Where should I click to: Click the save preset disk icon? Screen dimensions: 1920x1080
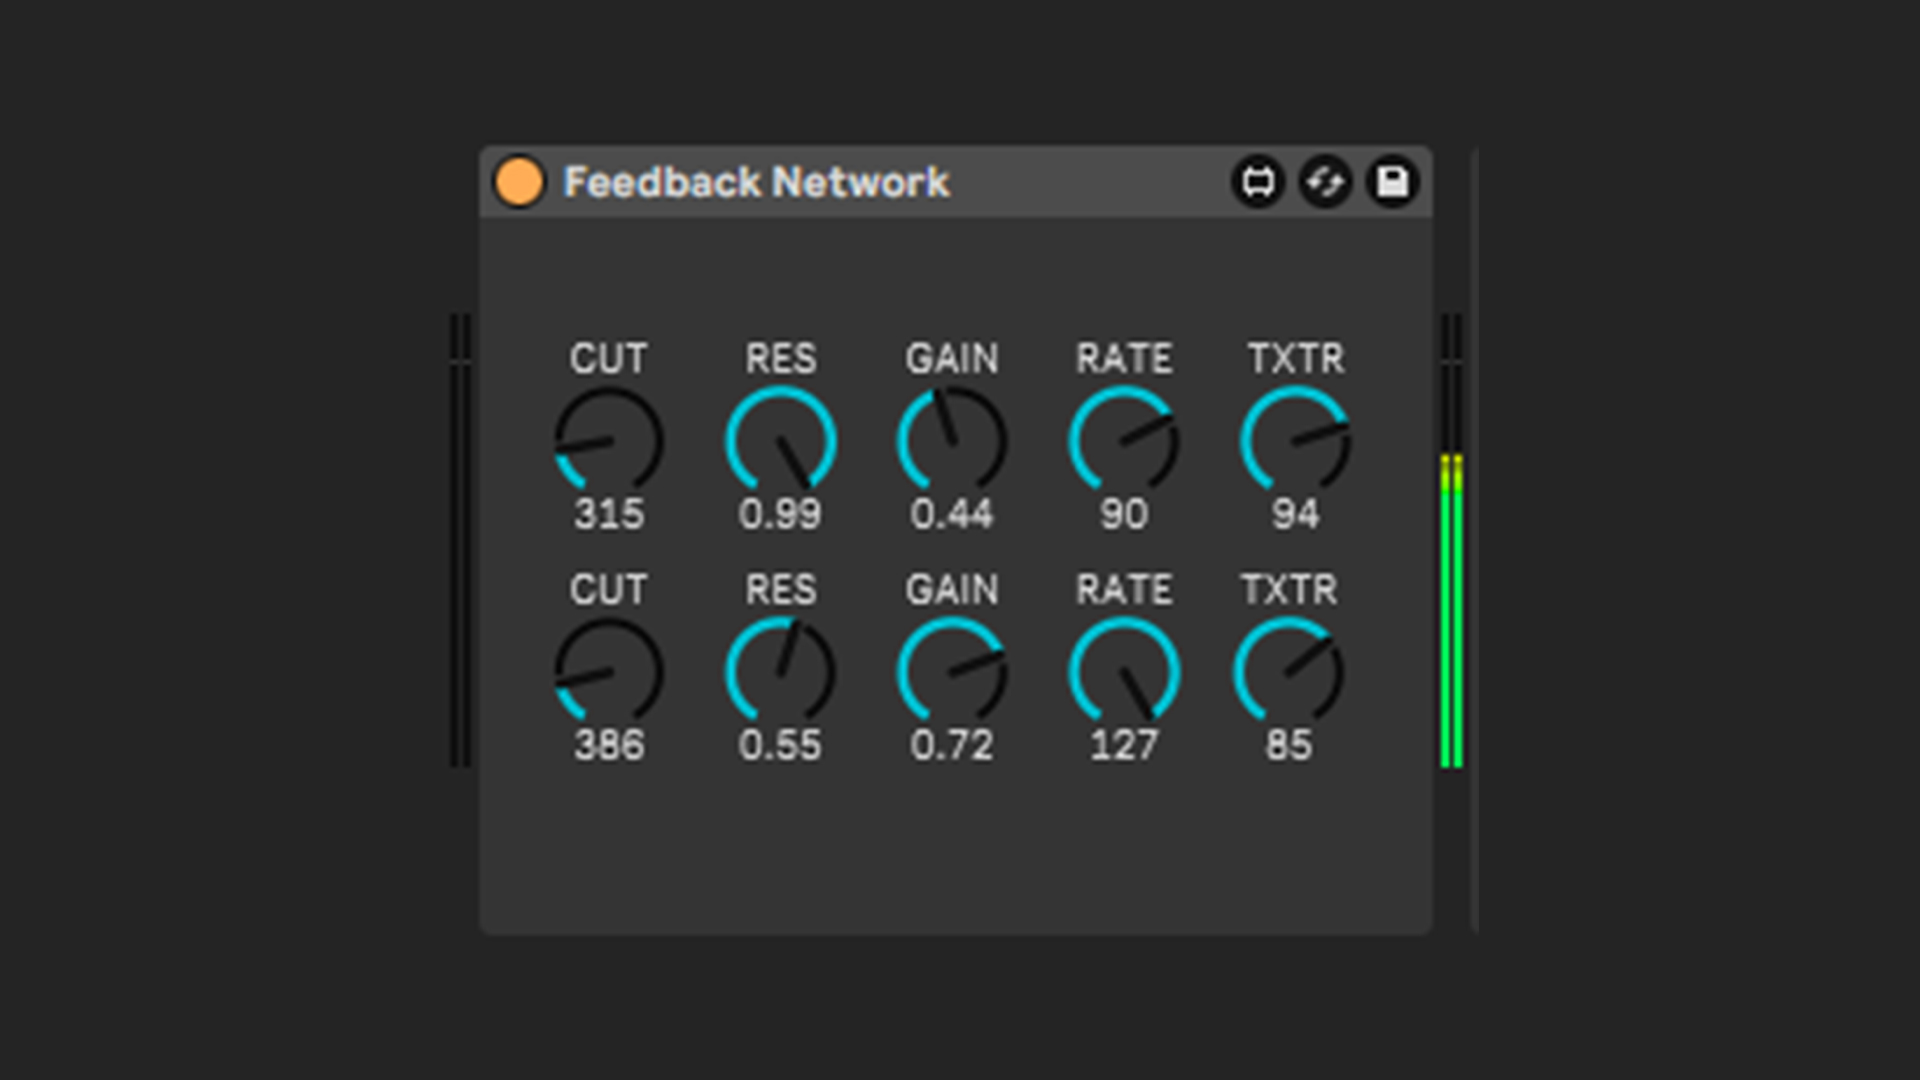(1392, 182)
